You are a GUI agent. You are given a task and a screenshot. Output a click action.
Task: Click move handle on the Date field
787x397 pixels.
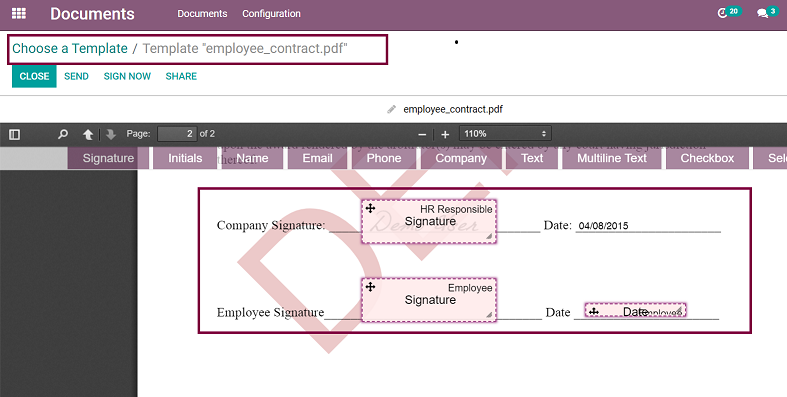[594, 311]
